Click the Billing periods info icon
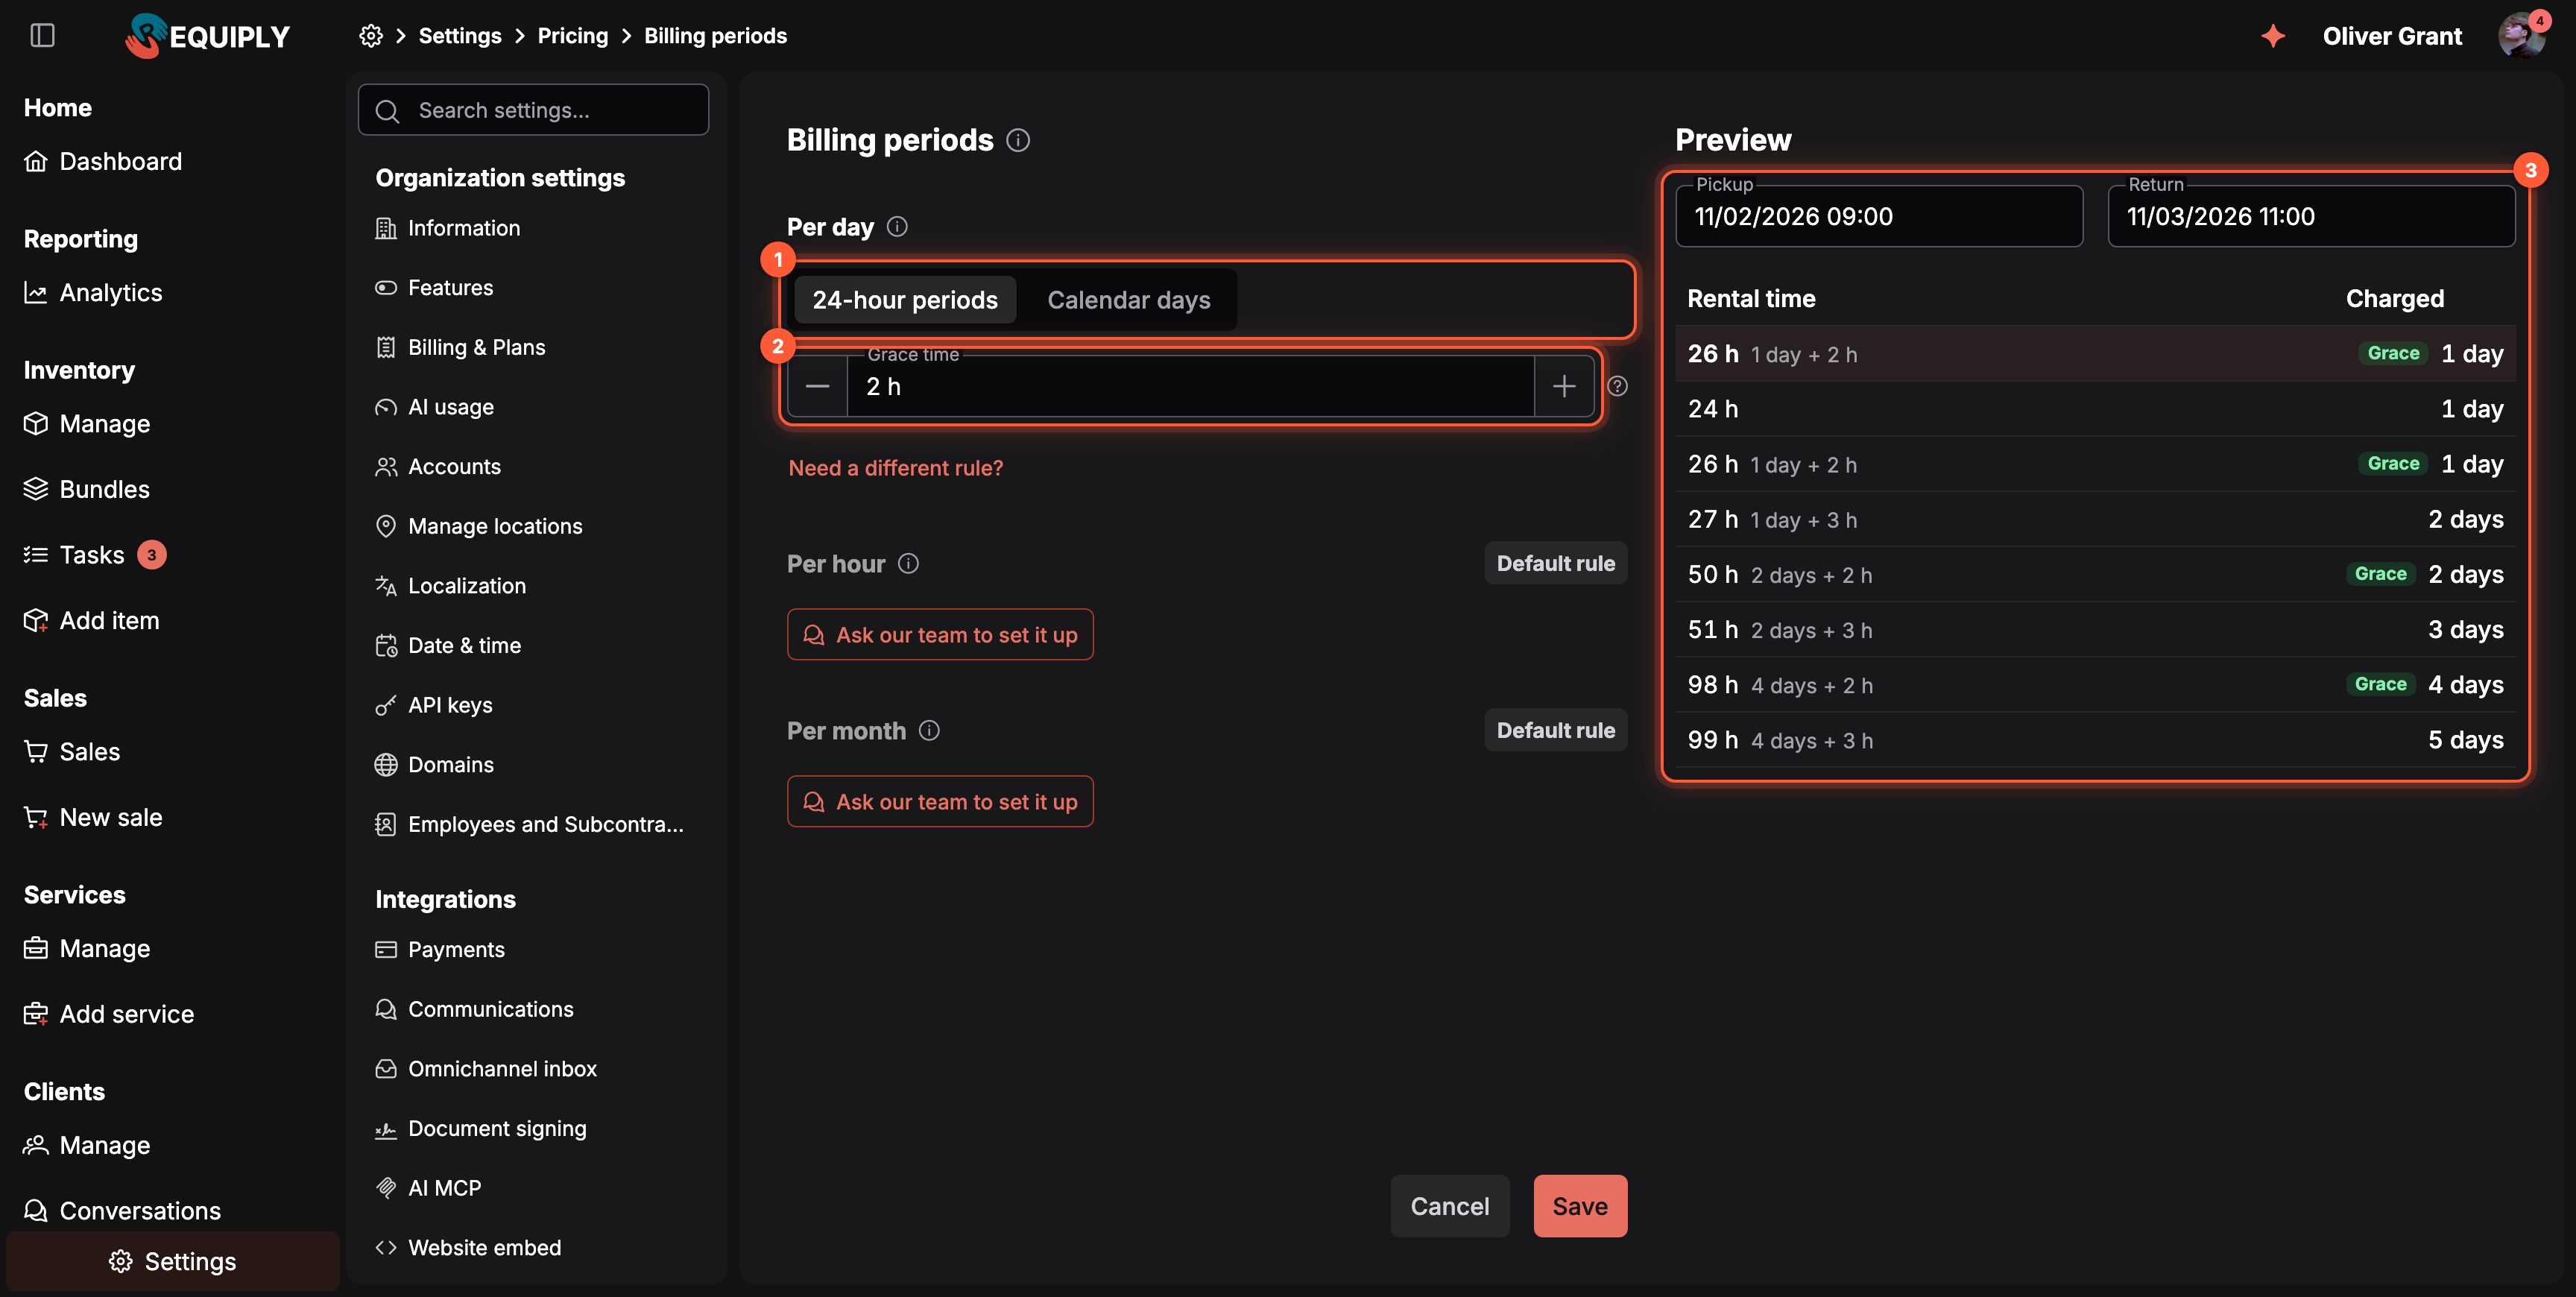The width and height of the screenshot is (2576, 1297). (x=1018, y=140)
